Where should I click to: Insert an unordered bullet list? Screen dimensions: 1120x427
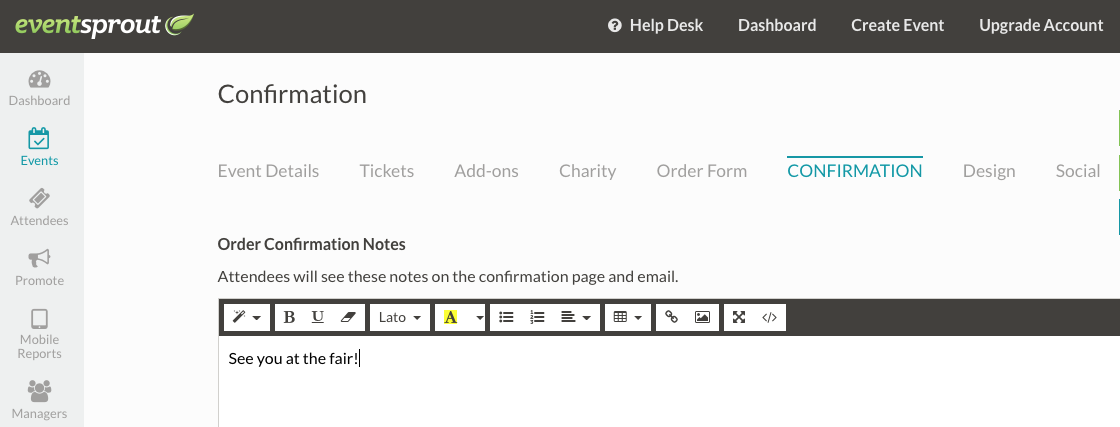point(506,317)
